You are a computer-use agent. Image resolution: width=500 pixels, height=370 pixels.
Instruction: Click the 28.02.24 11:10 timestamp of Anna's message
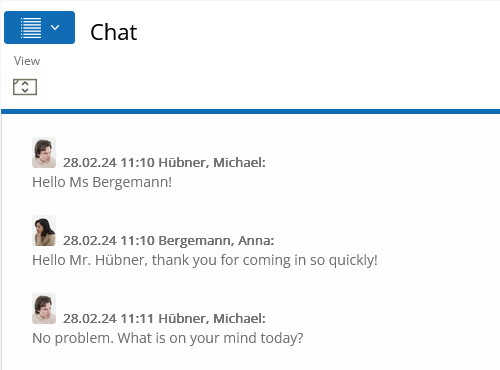click(109, 241)
